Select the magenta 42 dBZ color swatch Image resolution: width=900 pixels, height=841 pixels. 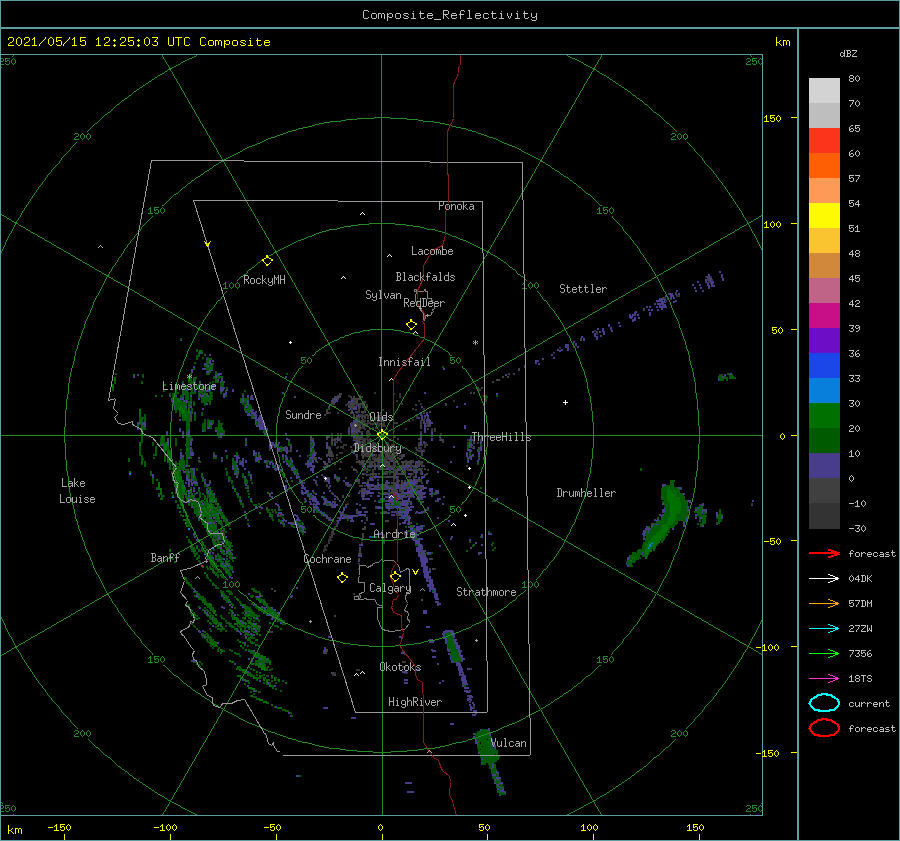pos(824,315)
